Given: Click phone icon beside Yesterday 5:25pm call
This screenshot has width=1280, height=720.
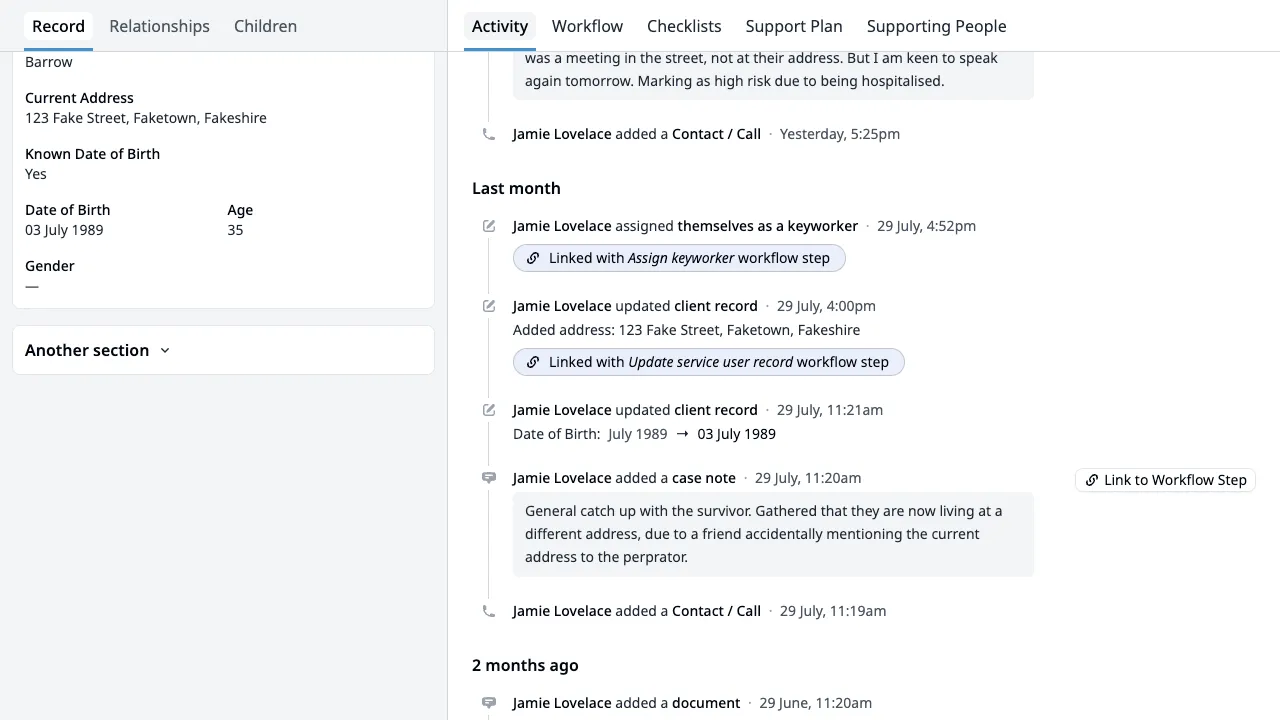Looking at the screenshot, I should coord(488,134).
